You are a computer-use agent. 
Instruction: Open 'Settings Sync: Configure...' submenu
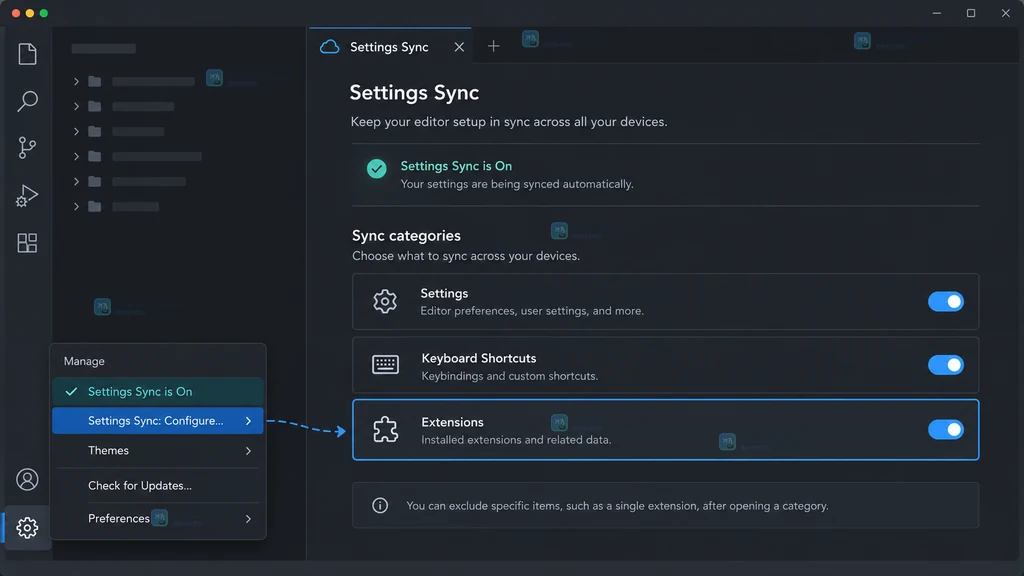158,421
